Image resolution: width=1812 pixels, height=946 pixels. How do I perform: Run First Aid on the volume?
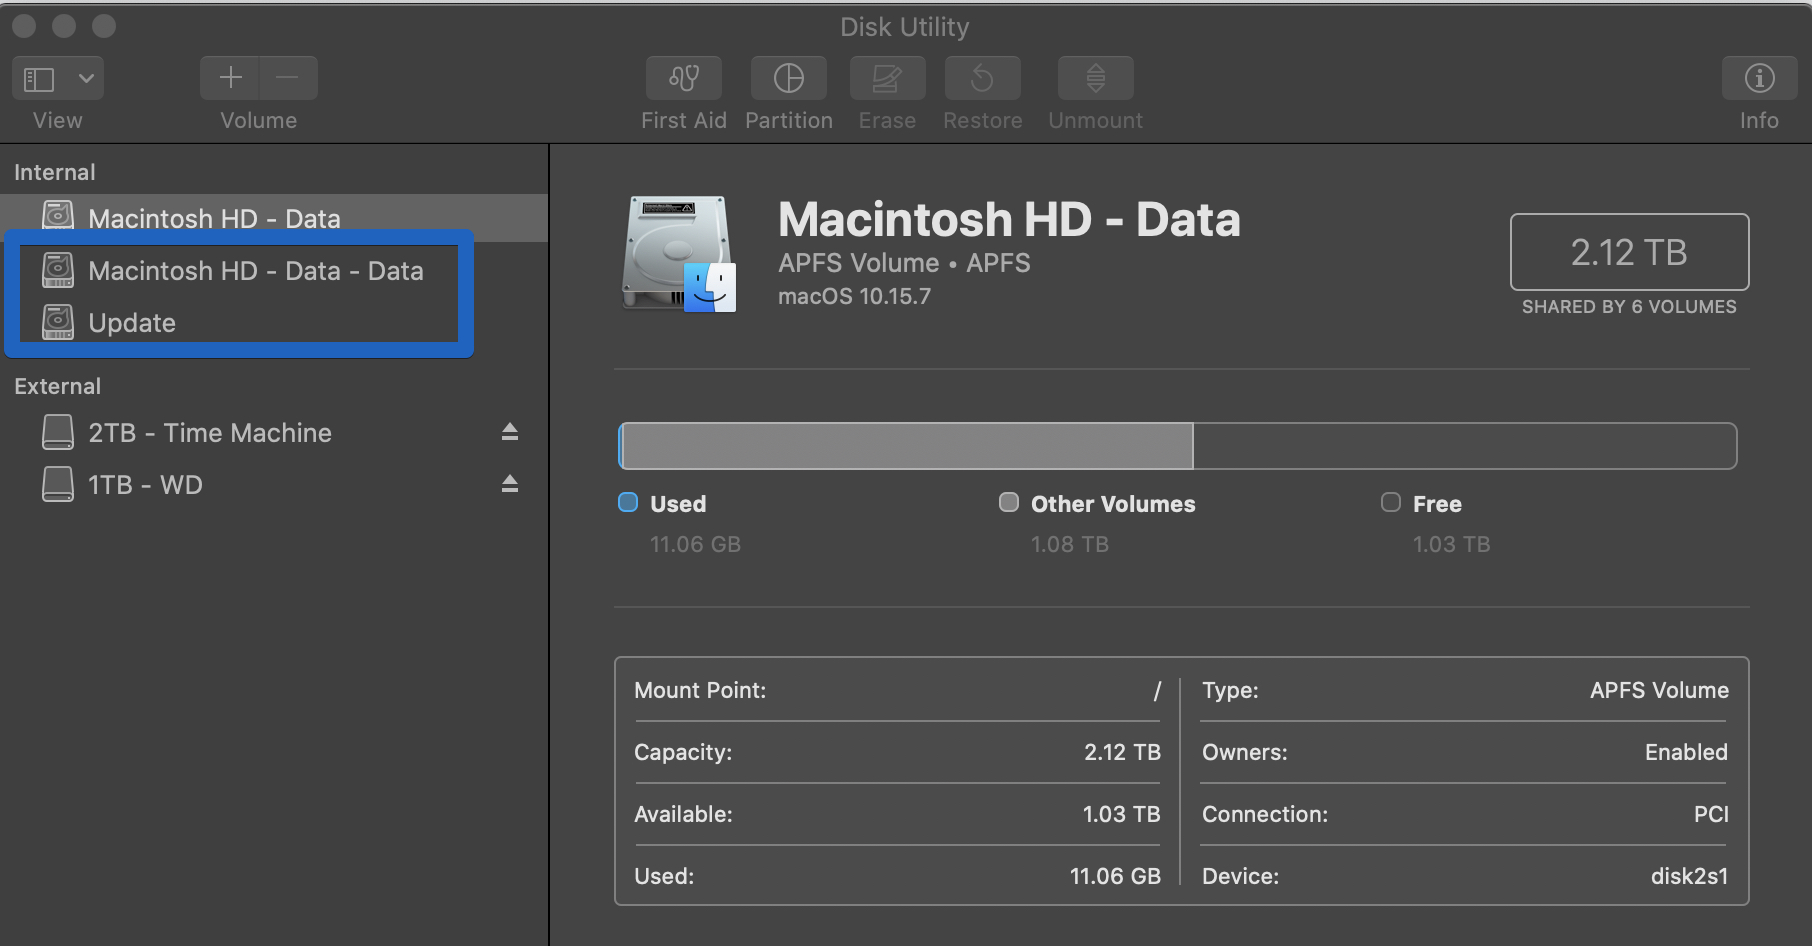[x=683, y=79]
